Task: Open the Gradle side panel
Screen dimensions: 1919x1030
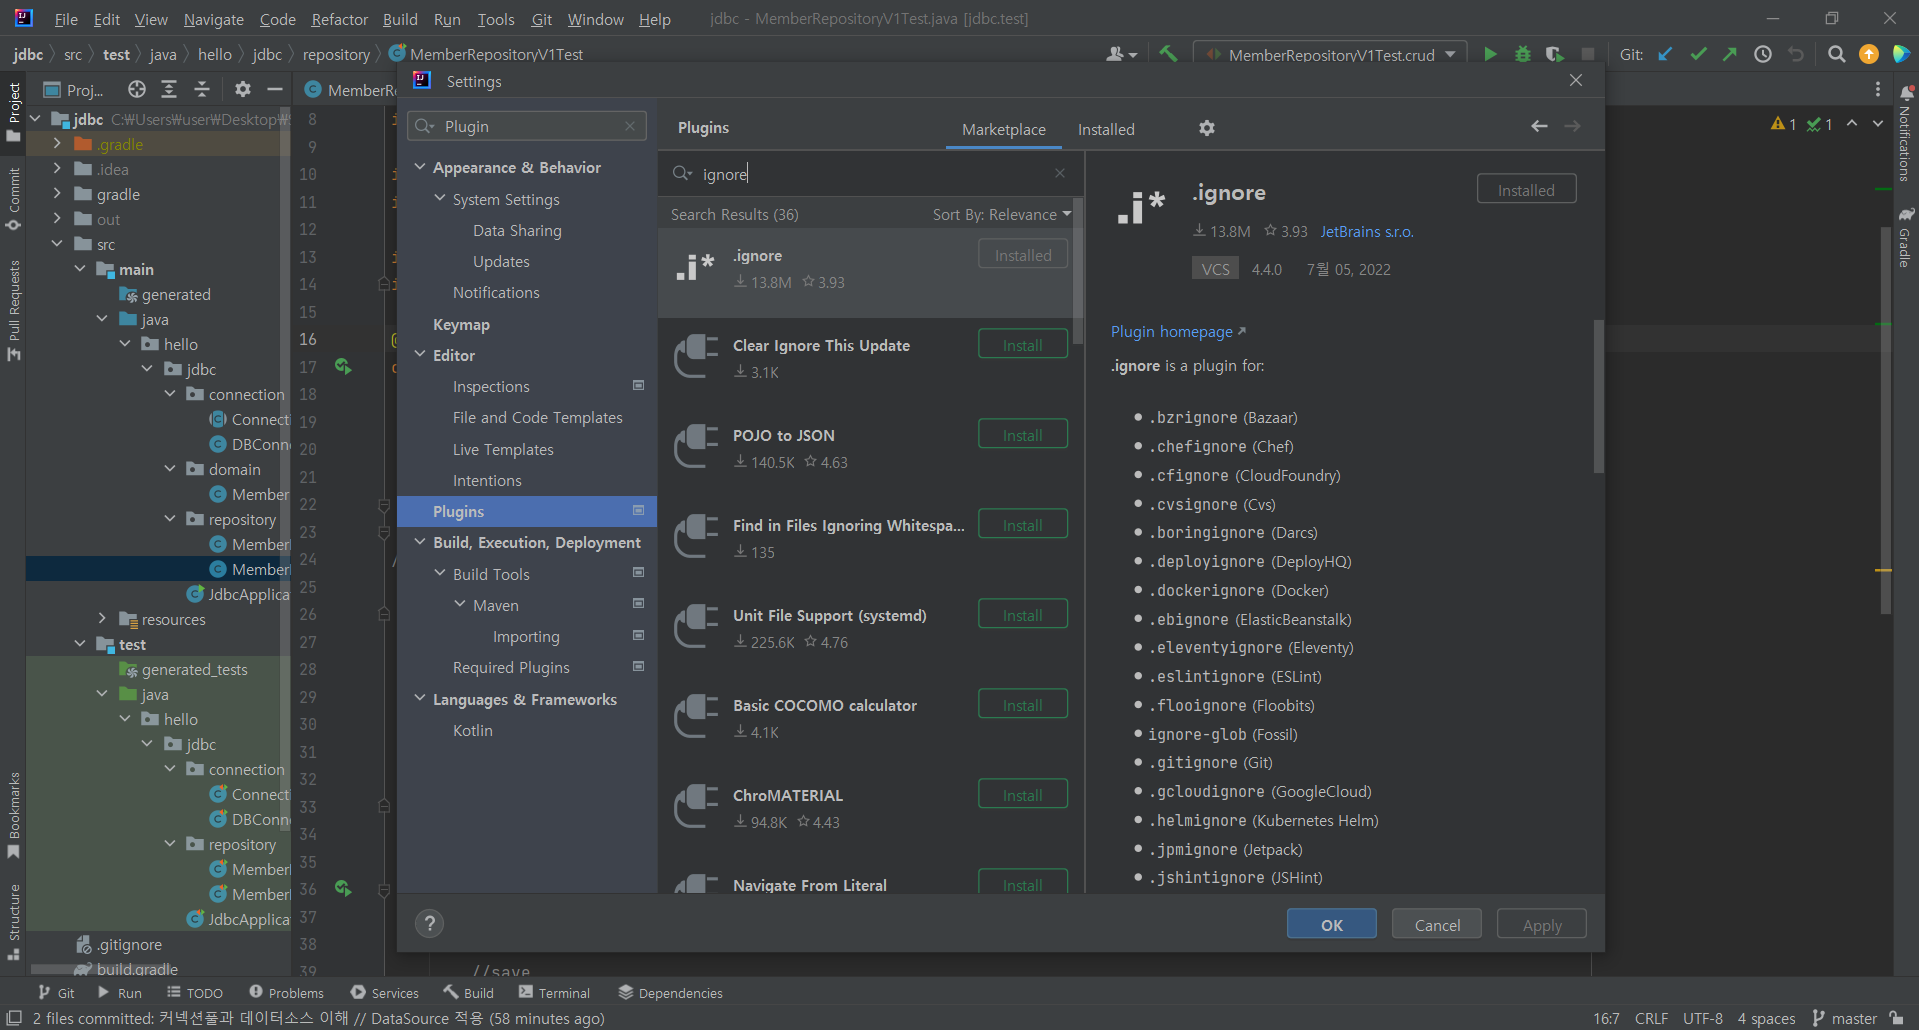Action: tap(1906, 238)
